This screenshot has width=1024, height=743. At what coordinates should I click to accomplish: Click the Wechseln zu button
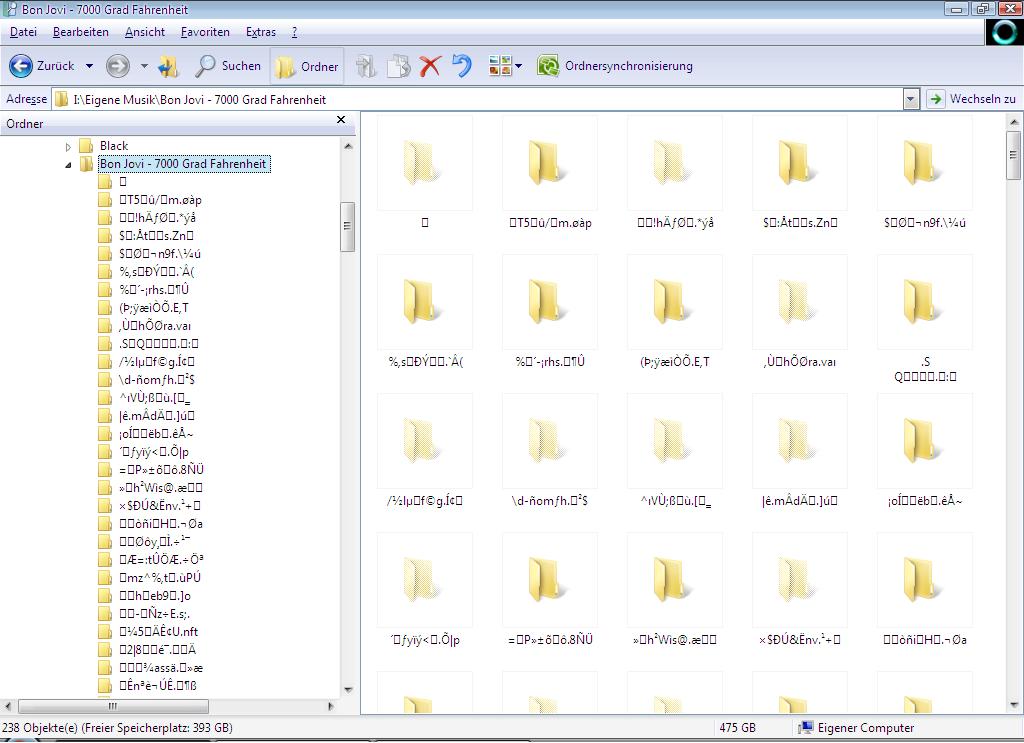tap(972, 99)
